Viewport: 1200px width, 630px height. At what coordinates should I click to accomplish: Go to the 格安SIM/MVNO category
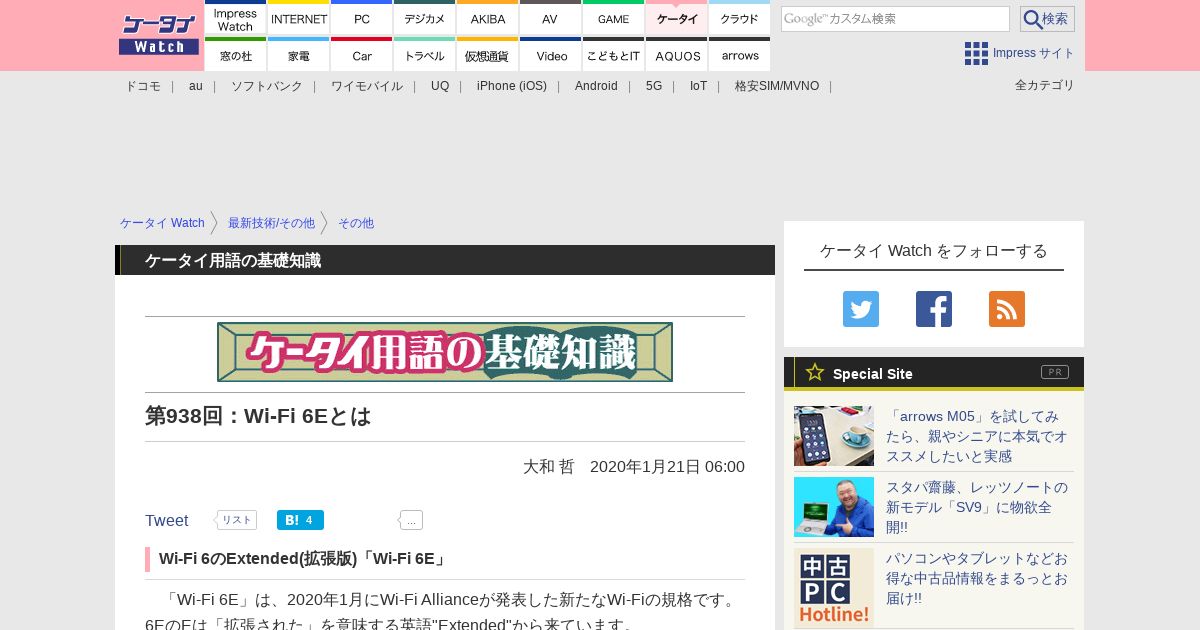tap(777, 86)
